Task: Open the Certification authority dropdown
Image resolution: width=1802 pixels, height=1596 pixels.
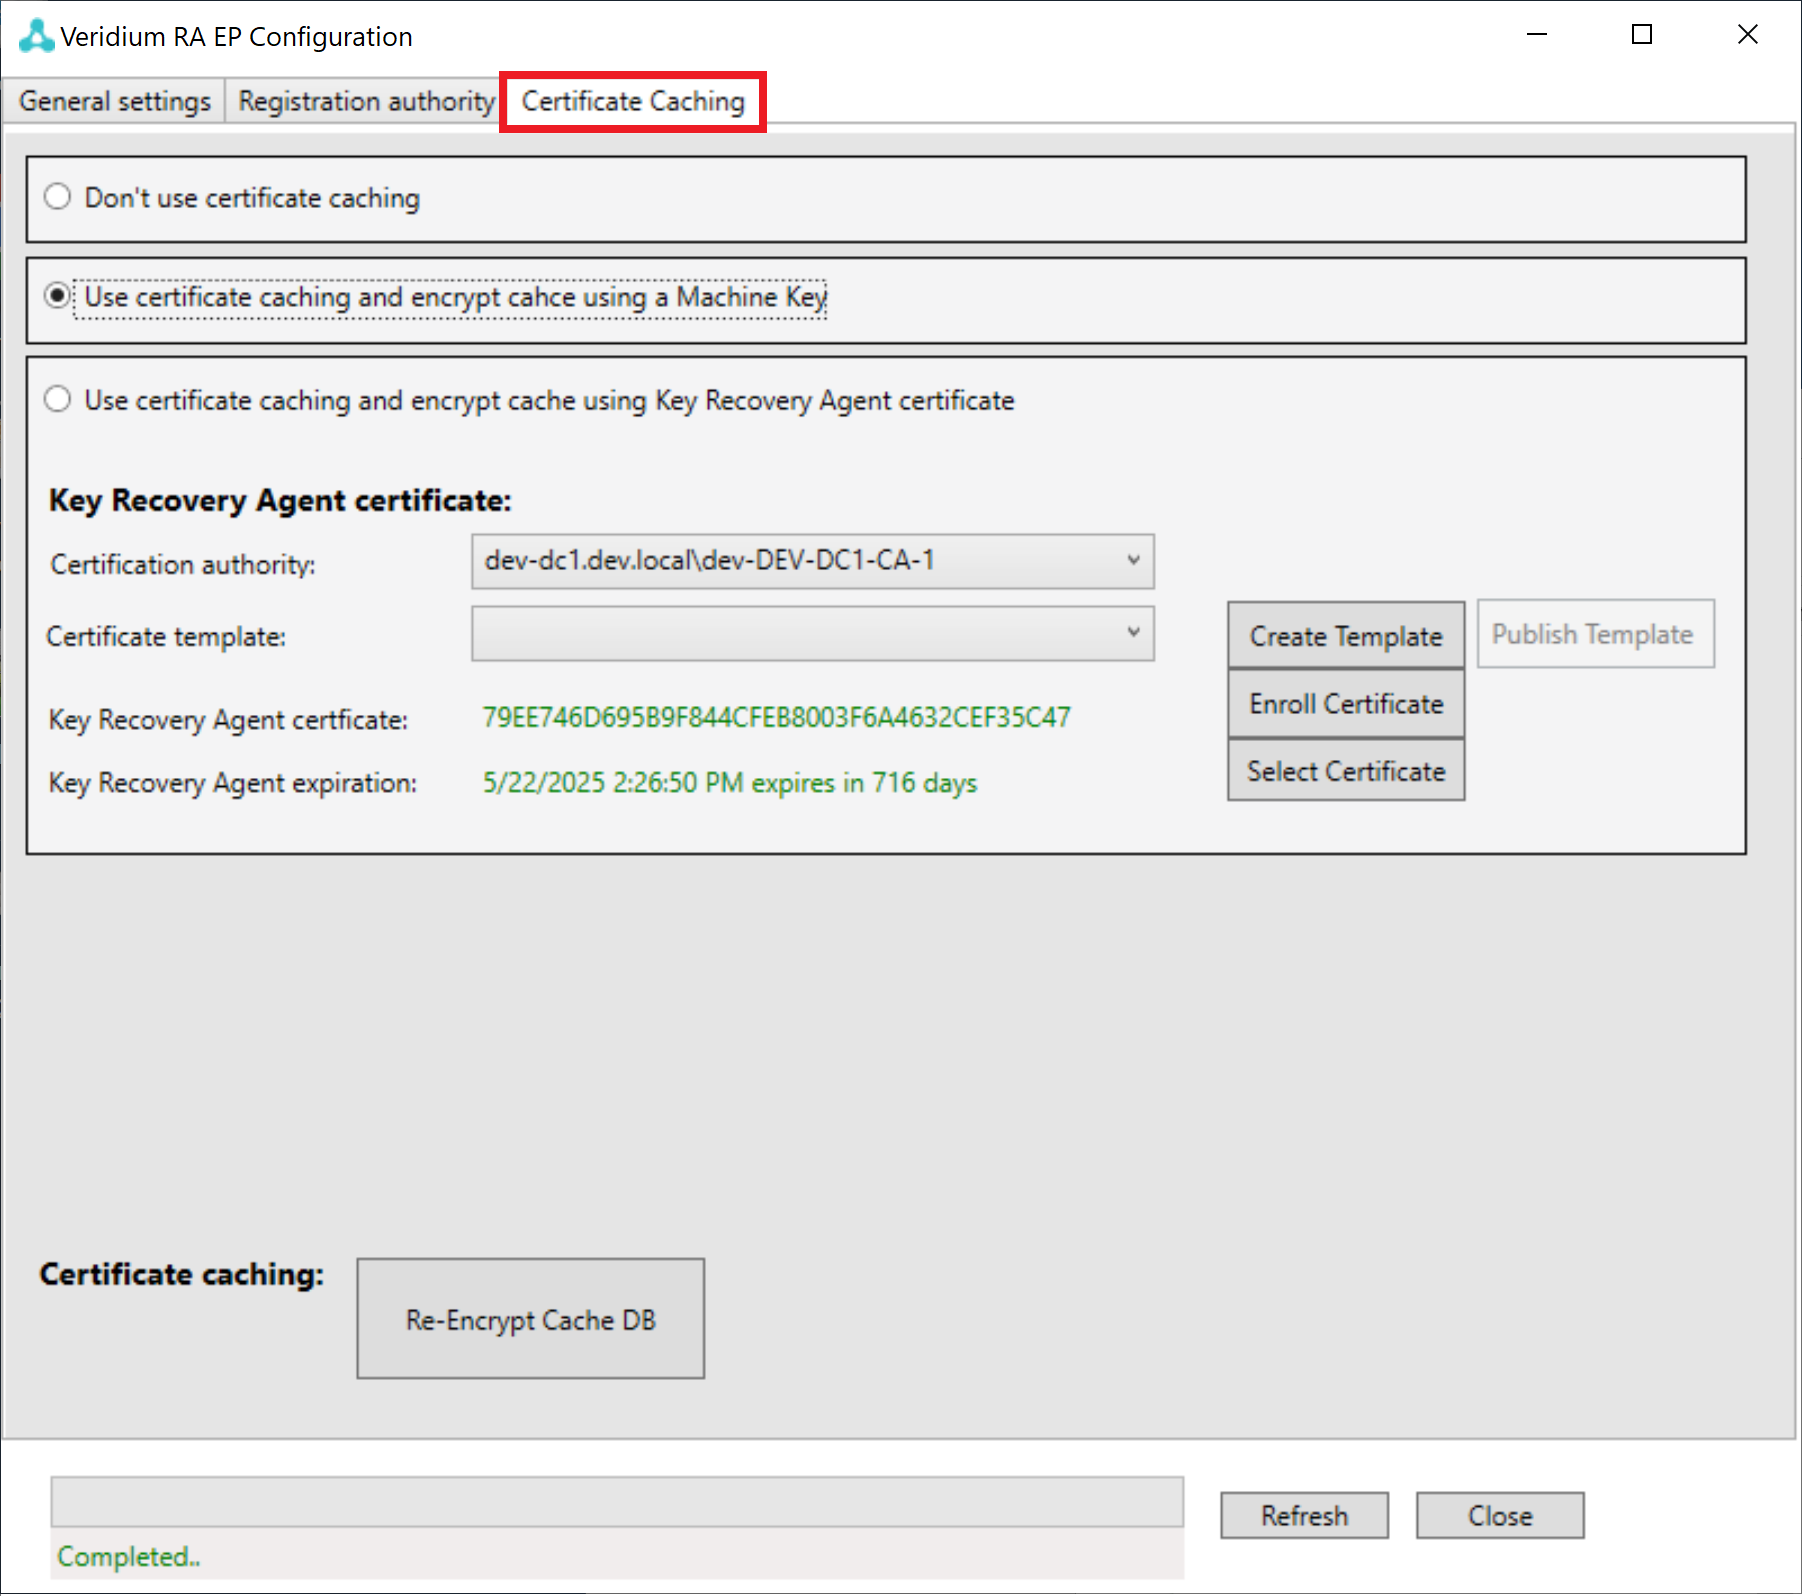Action: point(812,561)
